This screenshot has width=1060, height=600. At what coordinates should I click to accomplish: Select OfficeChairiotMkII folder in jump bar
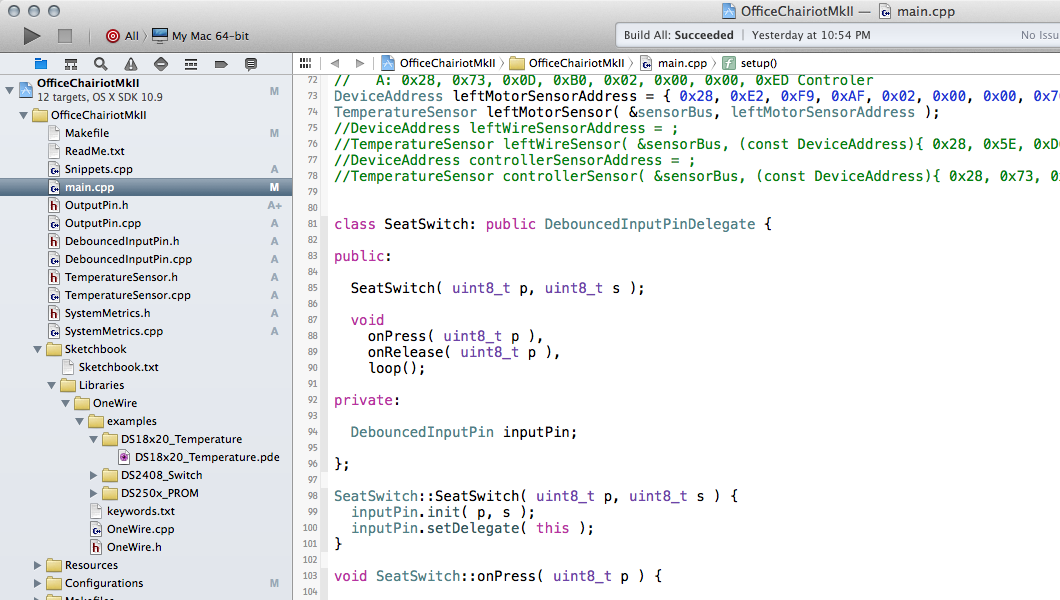click(x=567, y=63)
